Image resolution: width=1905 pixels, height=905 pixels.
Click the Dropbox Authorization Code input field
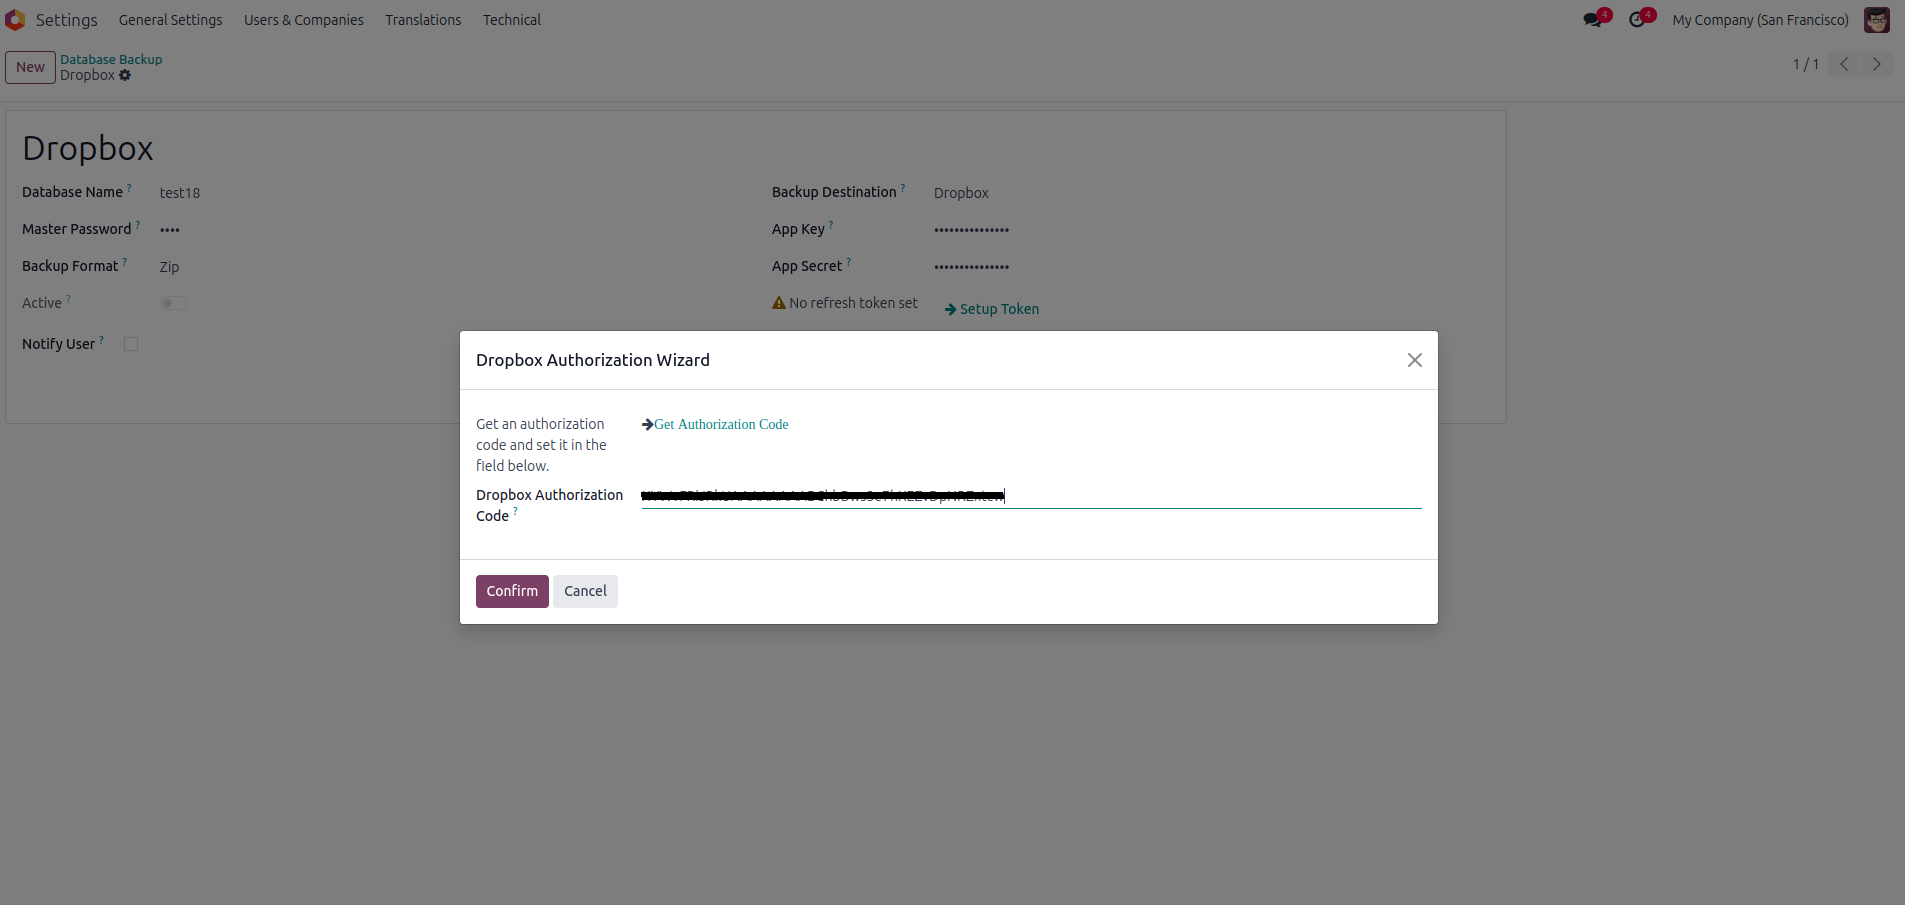pos(1031,496)
